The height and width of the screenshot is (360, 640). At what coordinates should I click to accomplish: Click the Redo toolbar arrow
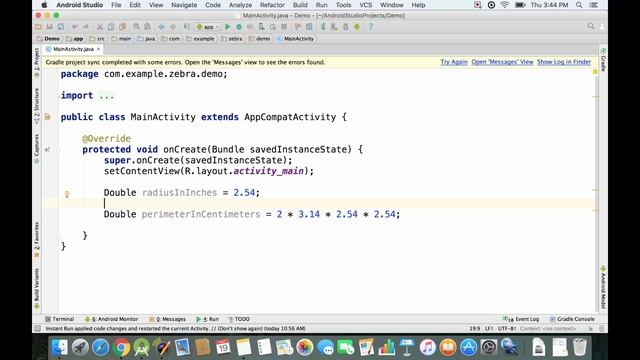click(86, 27)
